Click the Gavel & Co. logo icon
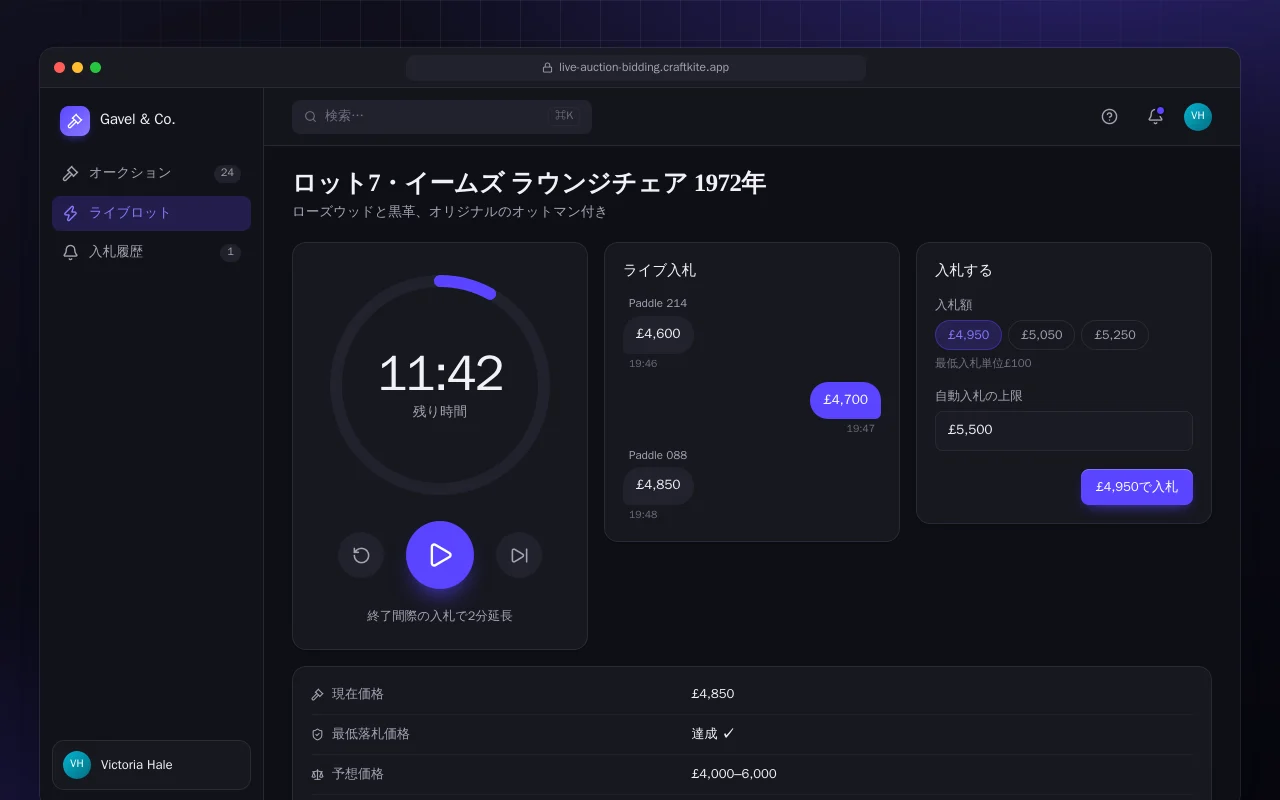1280x800 pixels. (75, 120)
